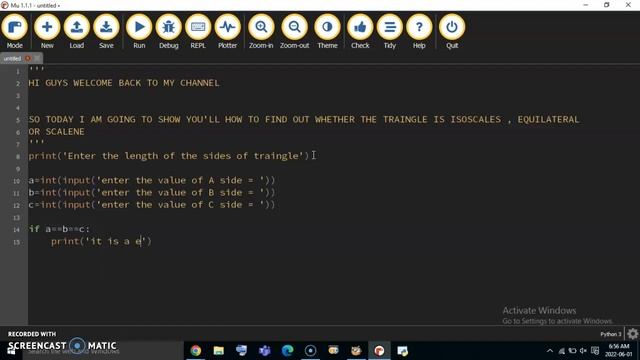Switch to Mu editor taskbar icon
Screen dimensions: 640x360
click(x=379, y=351)
